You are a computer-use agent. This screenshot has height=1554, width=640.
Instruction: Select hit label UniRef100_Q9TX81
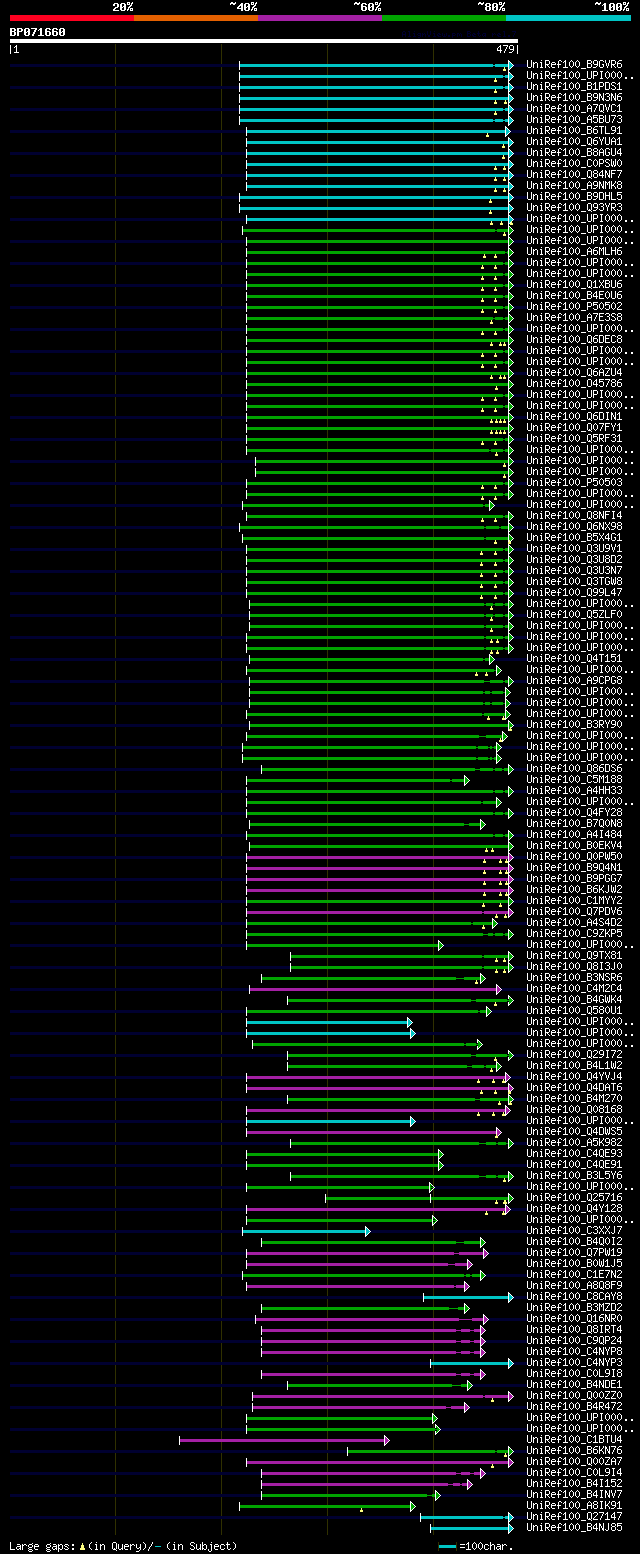(574, 955)
